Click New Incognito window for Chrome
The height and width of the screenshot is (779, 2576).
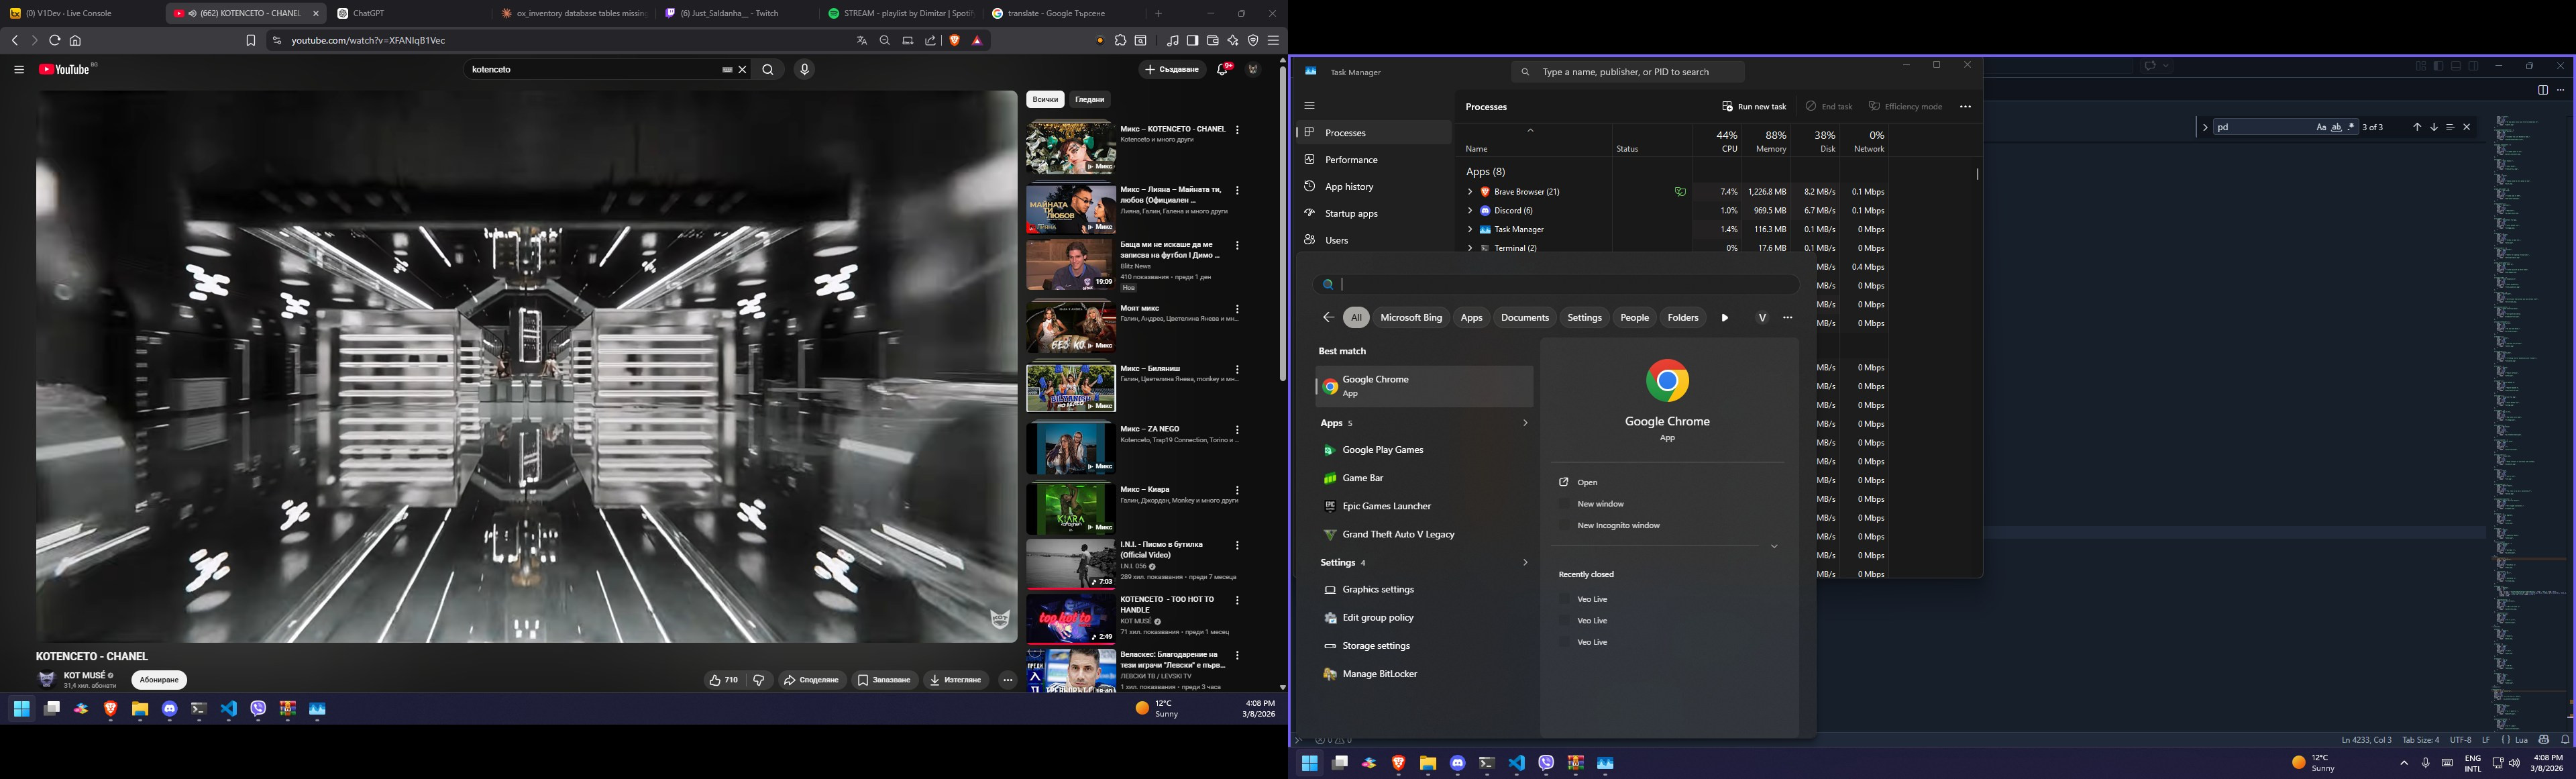[x=1618, y=526]
